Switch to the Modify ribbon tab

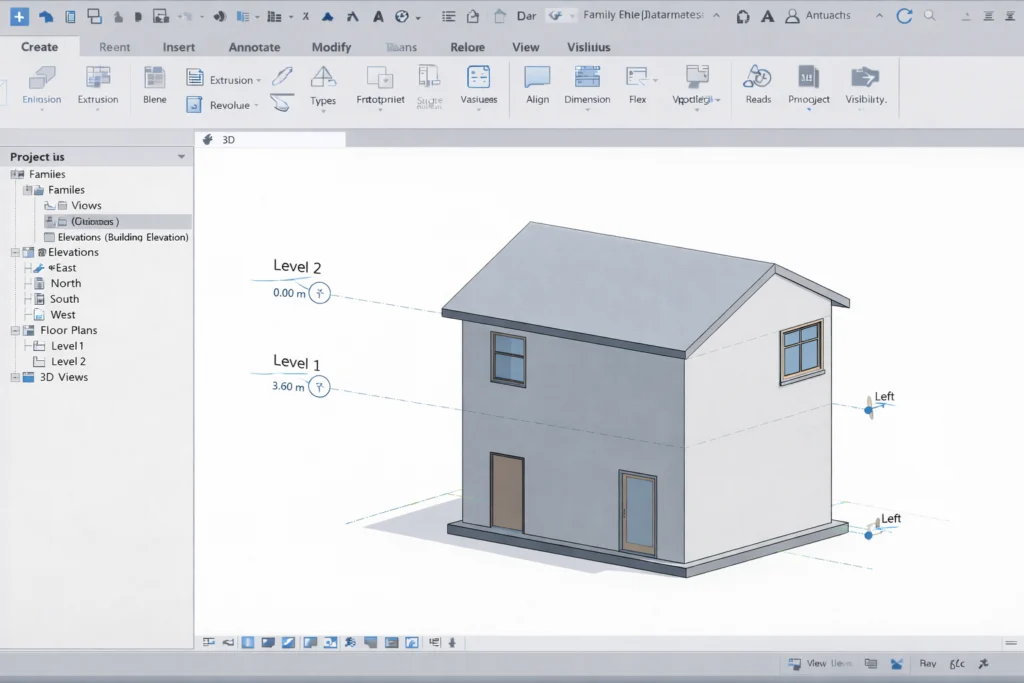(x=331, y=47)
